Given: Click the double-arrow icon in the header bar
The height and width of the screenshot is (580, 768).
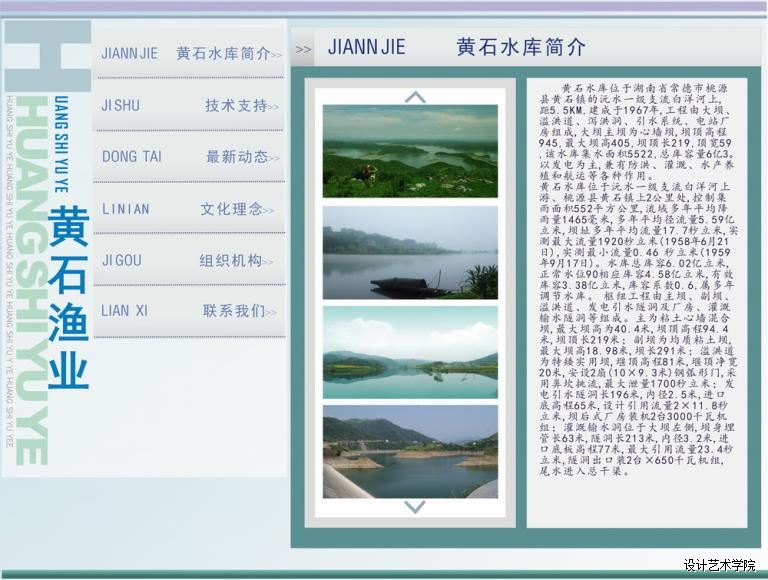Looking at the screenshot, I should [304, 48].
